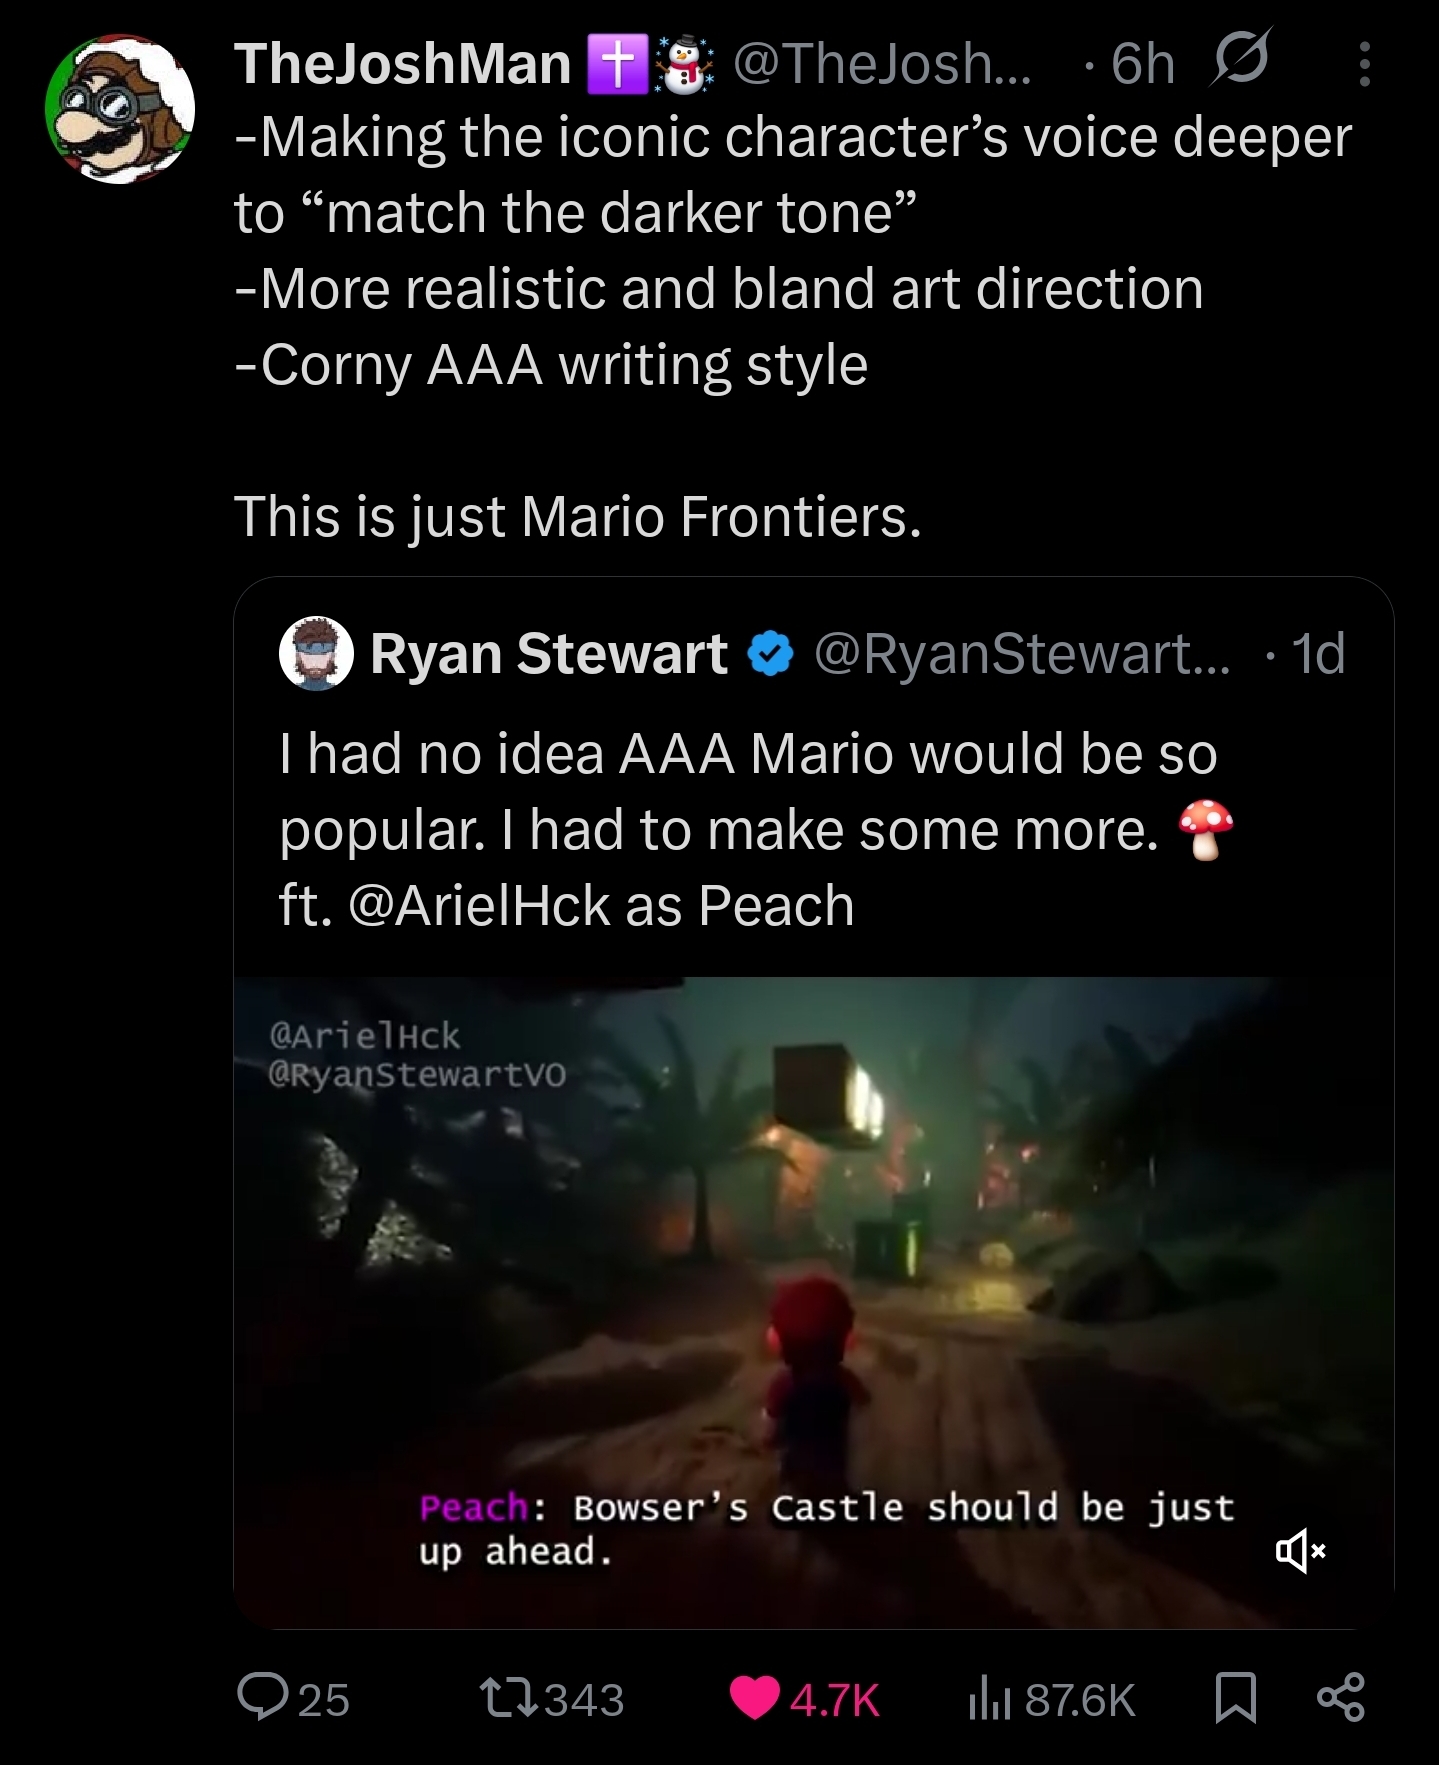Tap the retweet icon
1439x1765 pixels.
point(510,1698)
